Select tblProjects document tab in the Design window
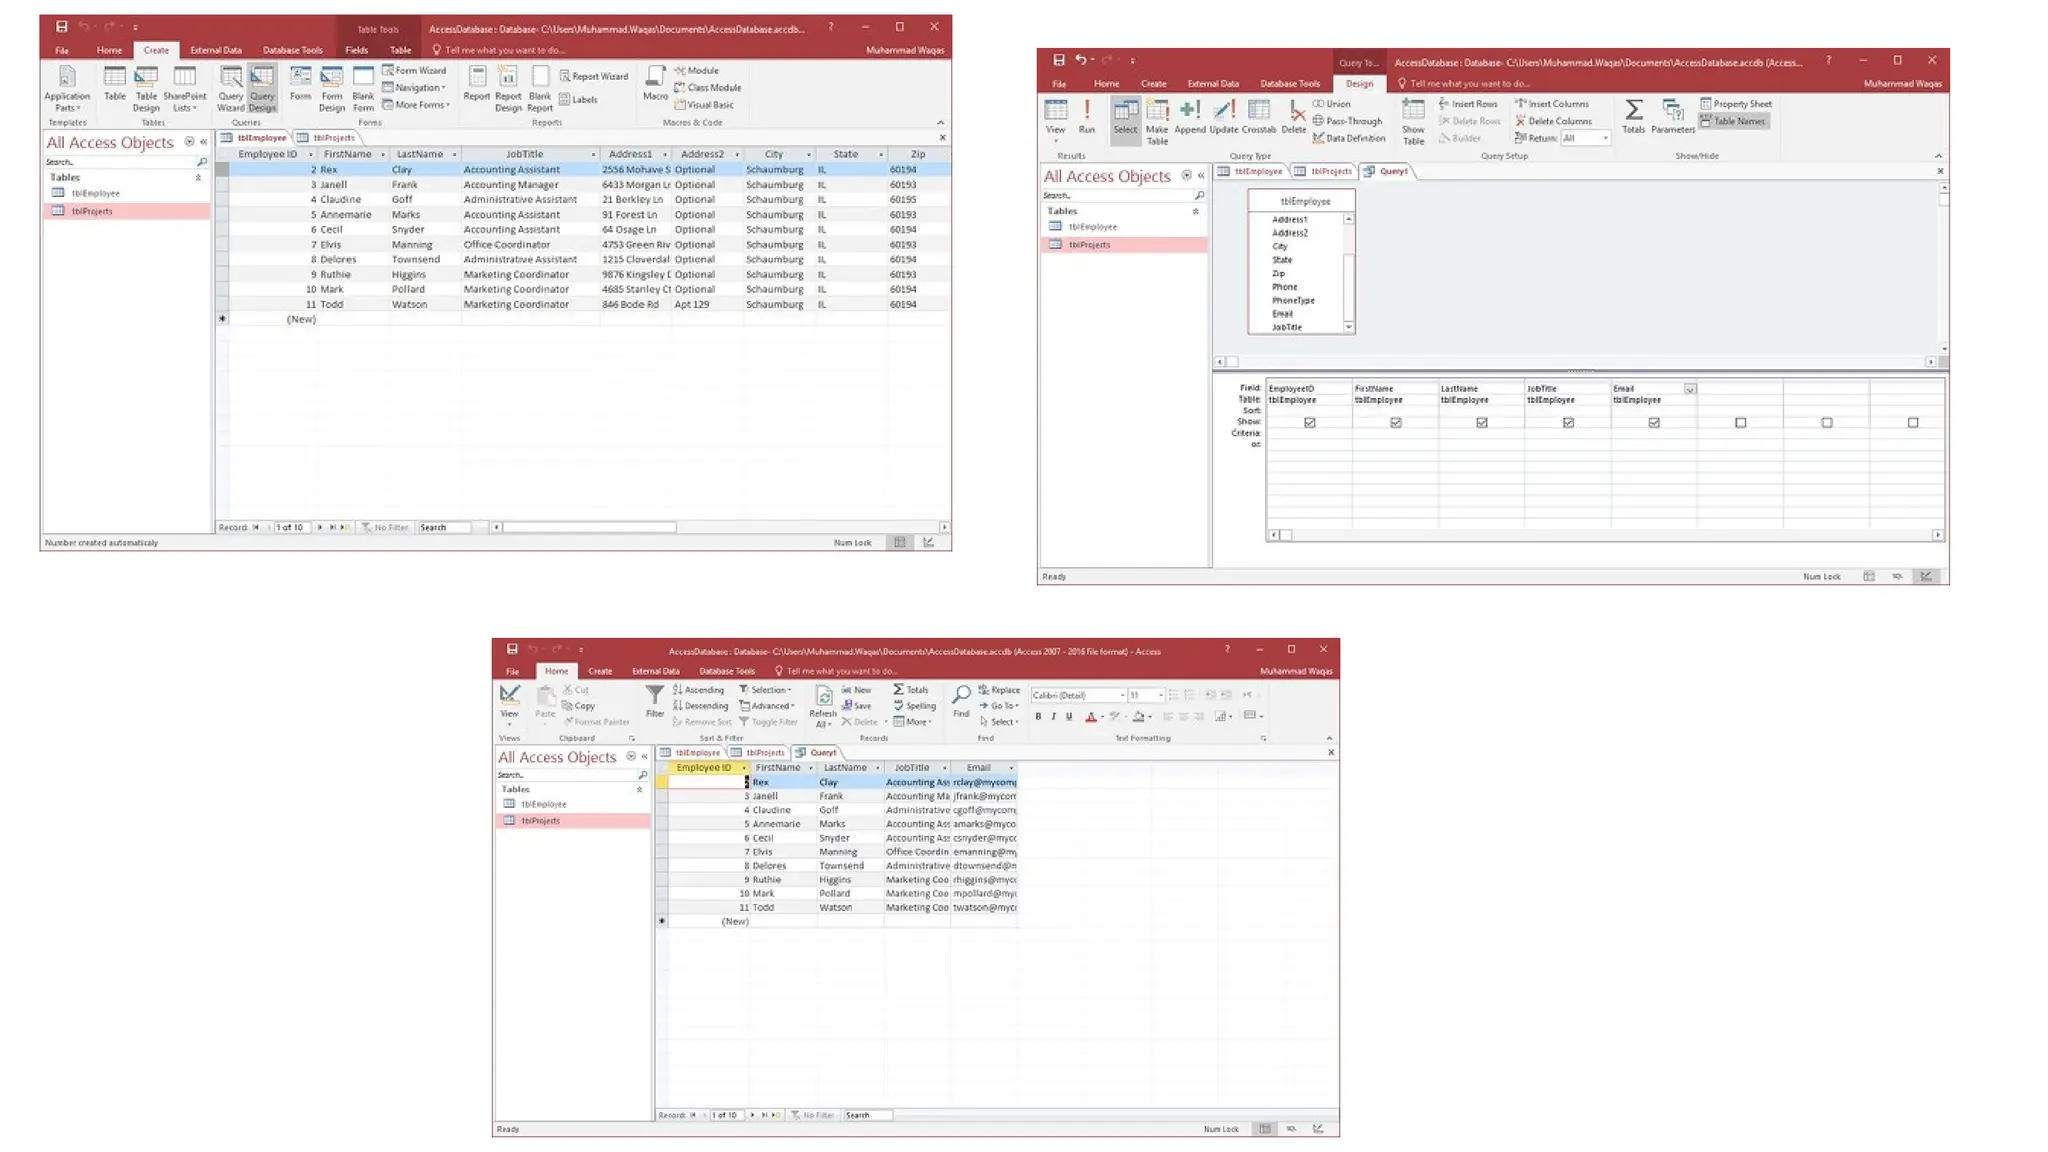This screenshot has height=1152, width=2048. coord(1323,172)
